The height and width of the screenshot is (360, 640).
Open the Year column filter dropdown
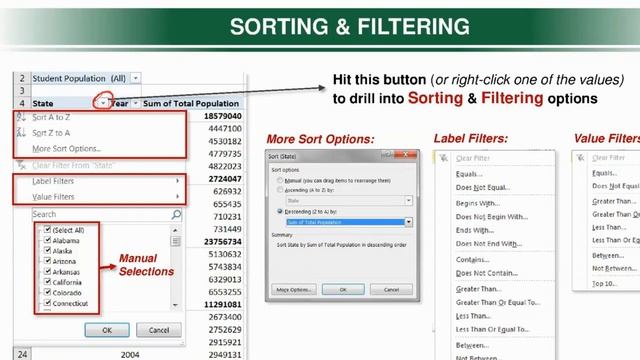[136, 103]
